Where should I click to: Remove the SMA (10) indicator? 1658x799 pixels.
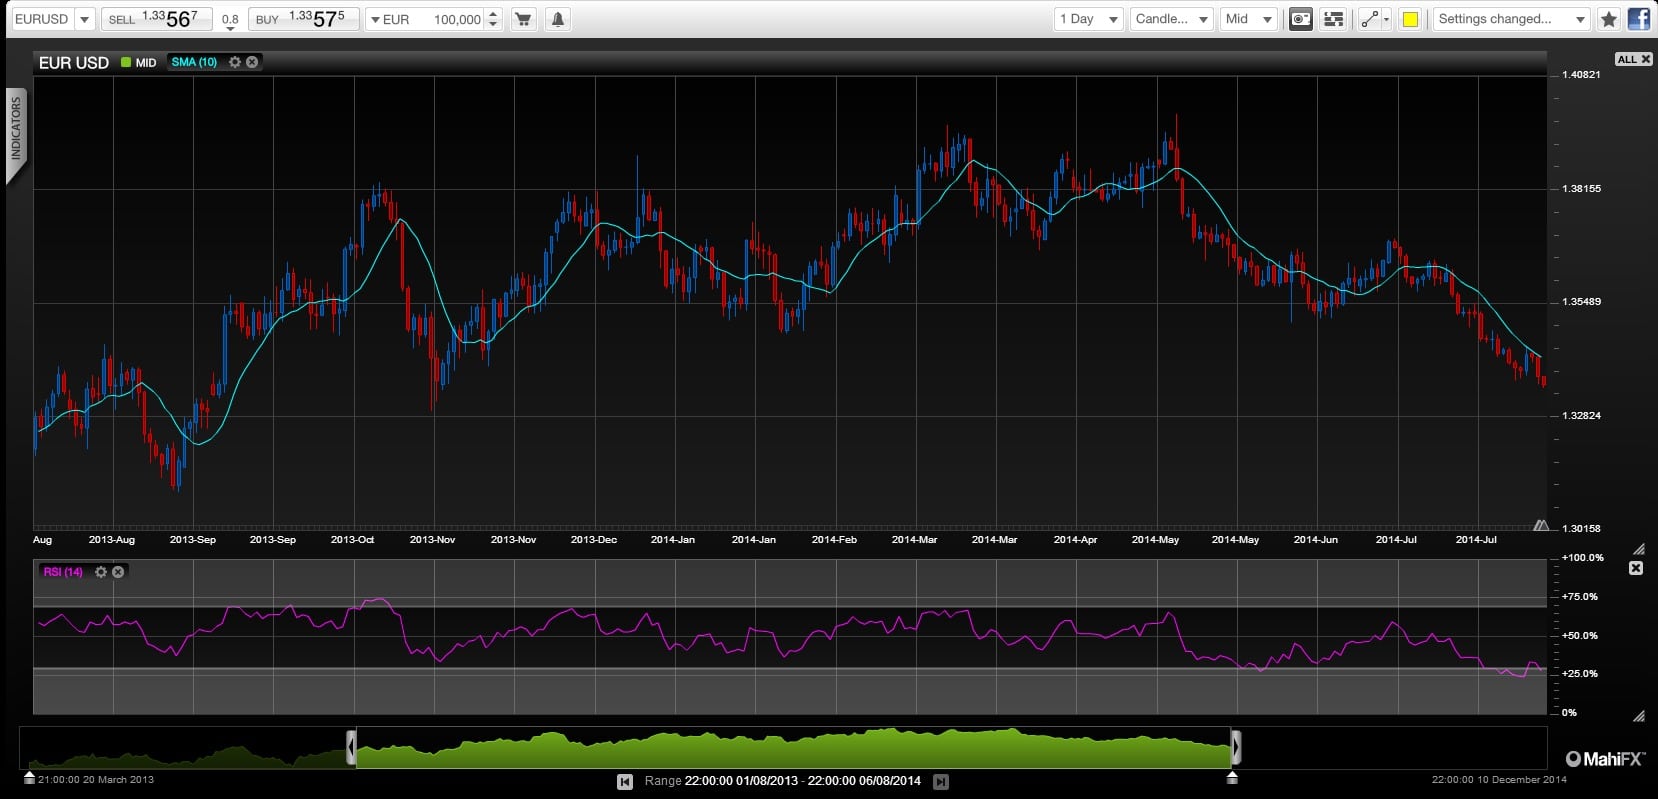(x=252, y=62)
